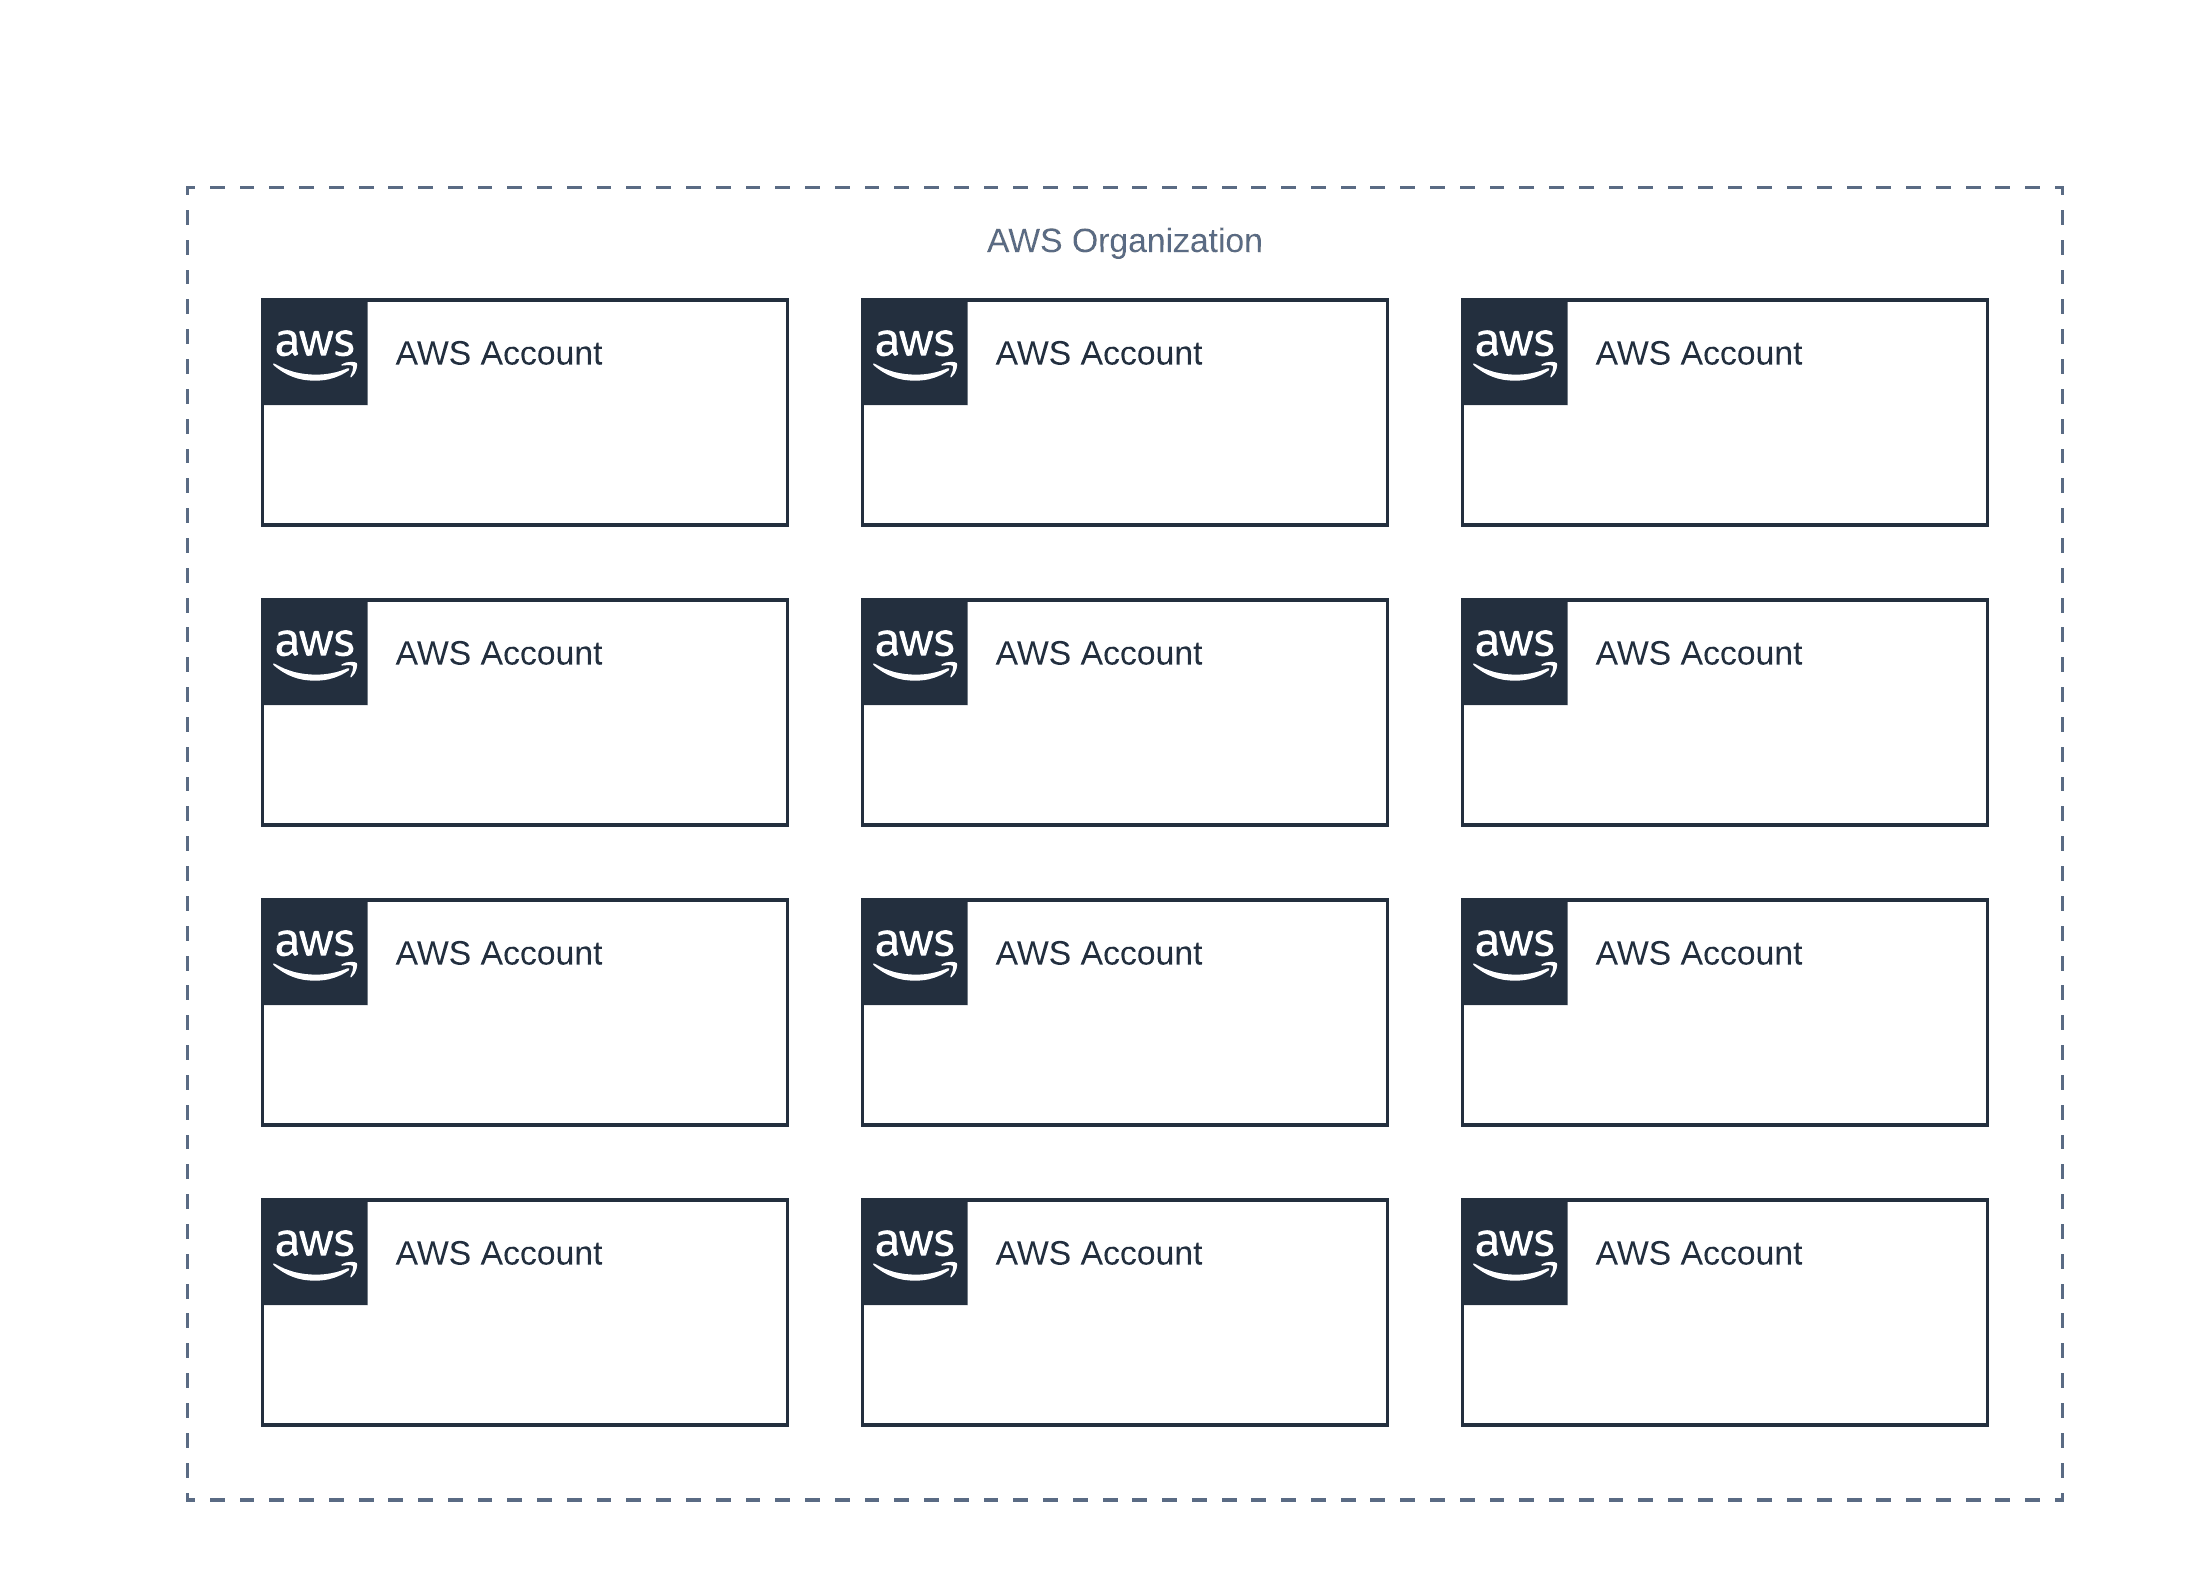Select AWS logo in bottom-left account box
This screenshot has height=1575, width=2196.
[x=315, y=1252]
